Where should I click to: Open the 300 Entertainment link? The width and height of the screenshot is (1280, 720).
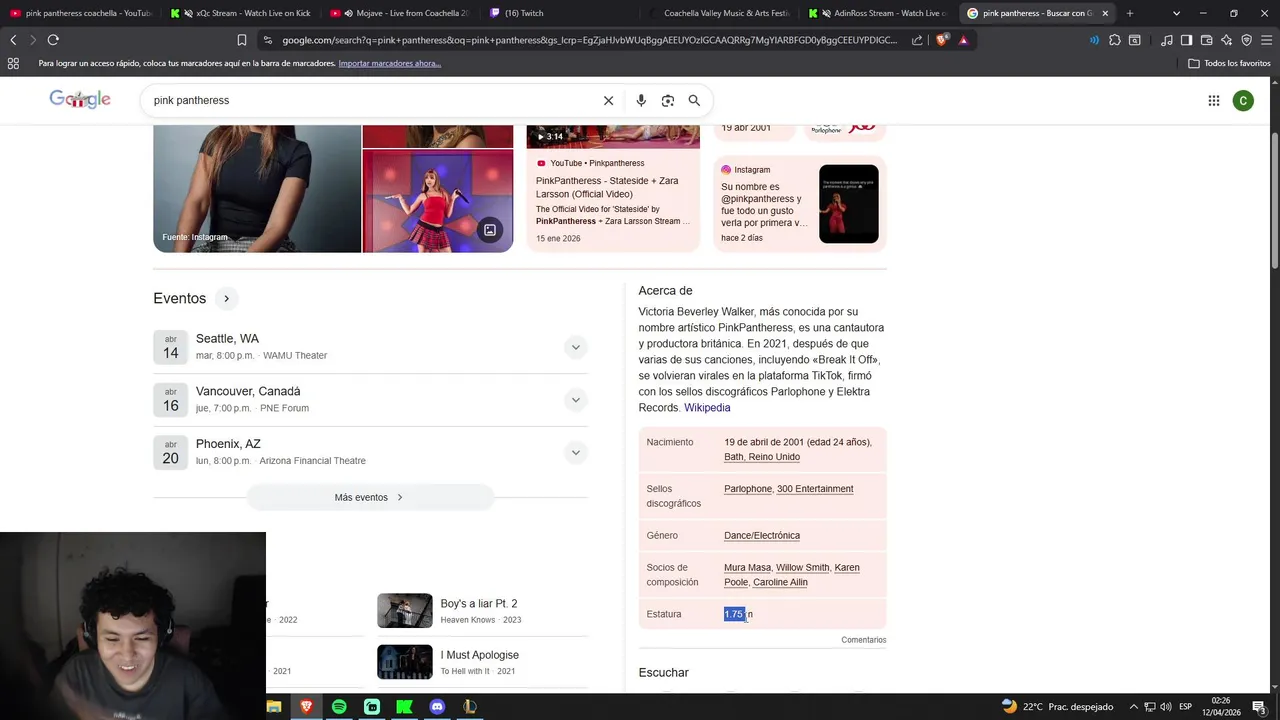pyautogui.click(x=815, y=489)
